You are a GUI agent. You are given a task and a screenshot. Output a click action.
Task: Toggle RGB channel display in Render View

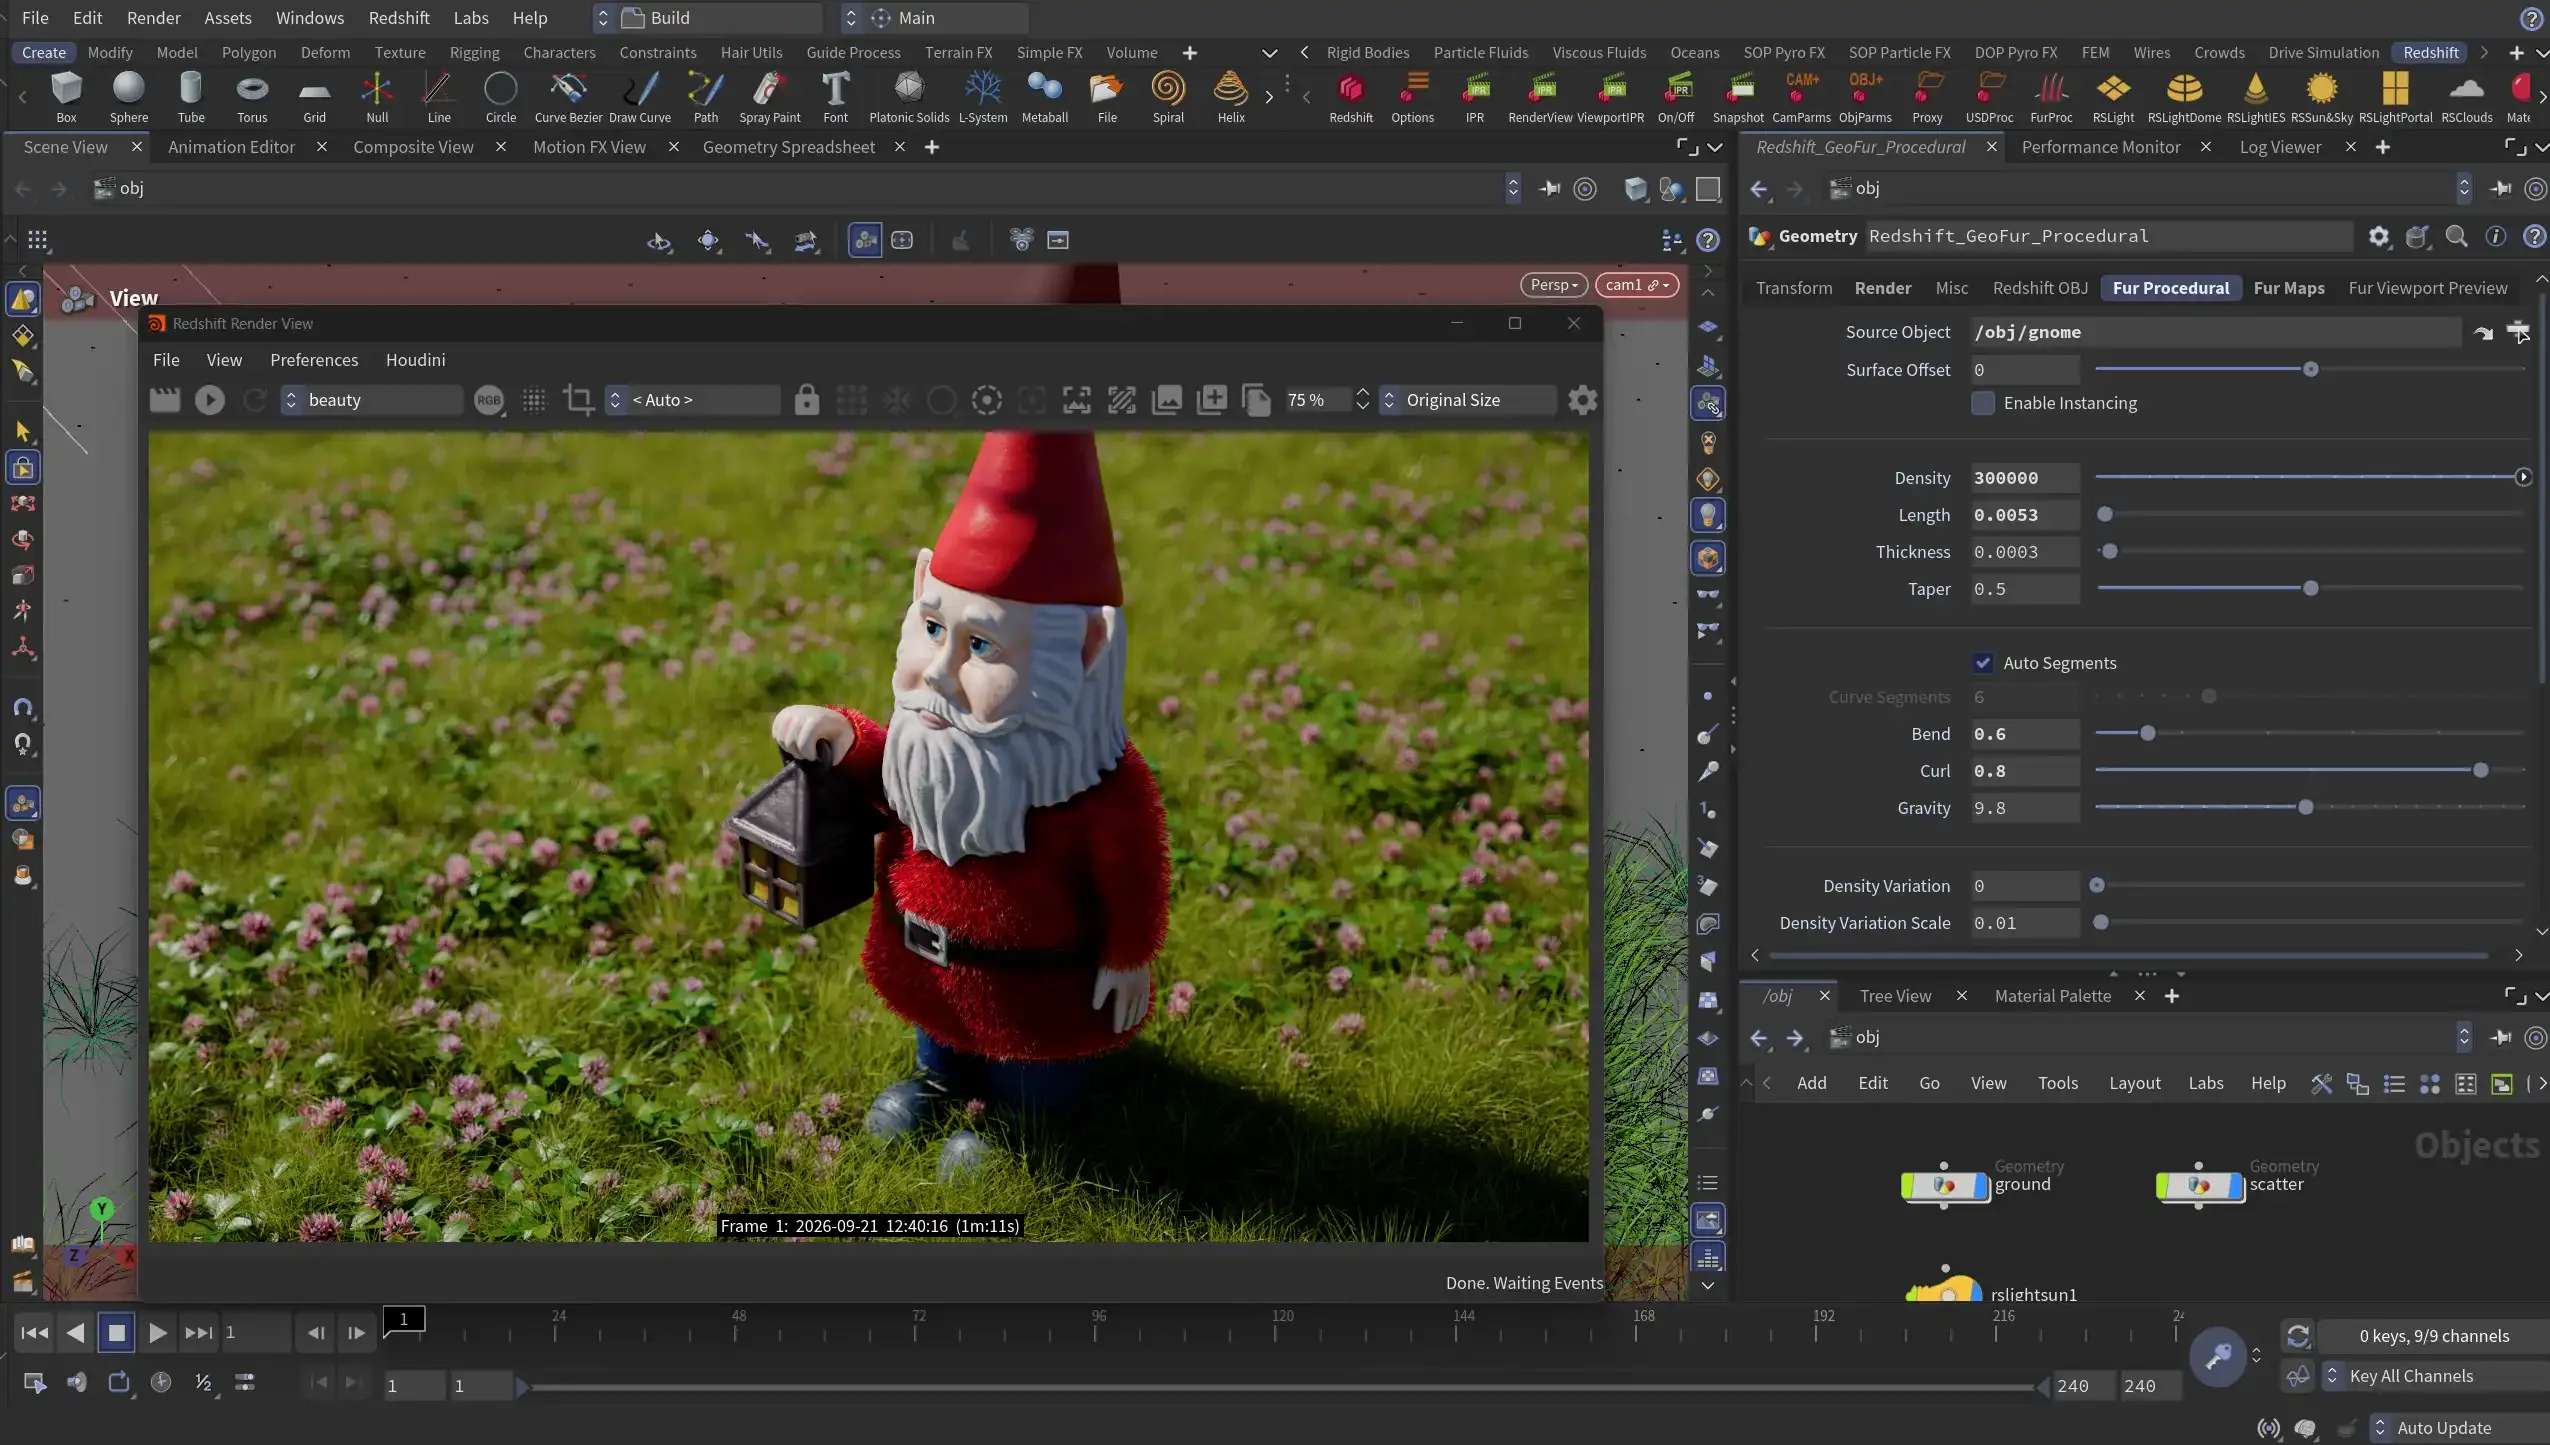tap(489, 400)
